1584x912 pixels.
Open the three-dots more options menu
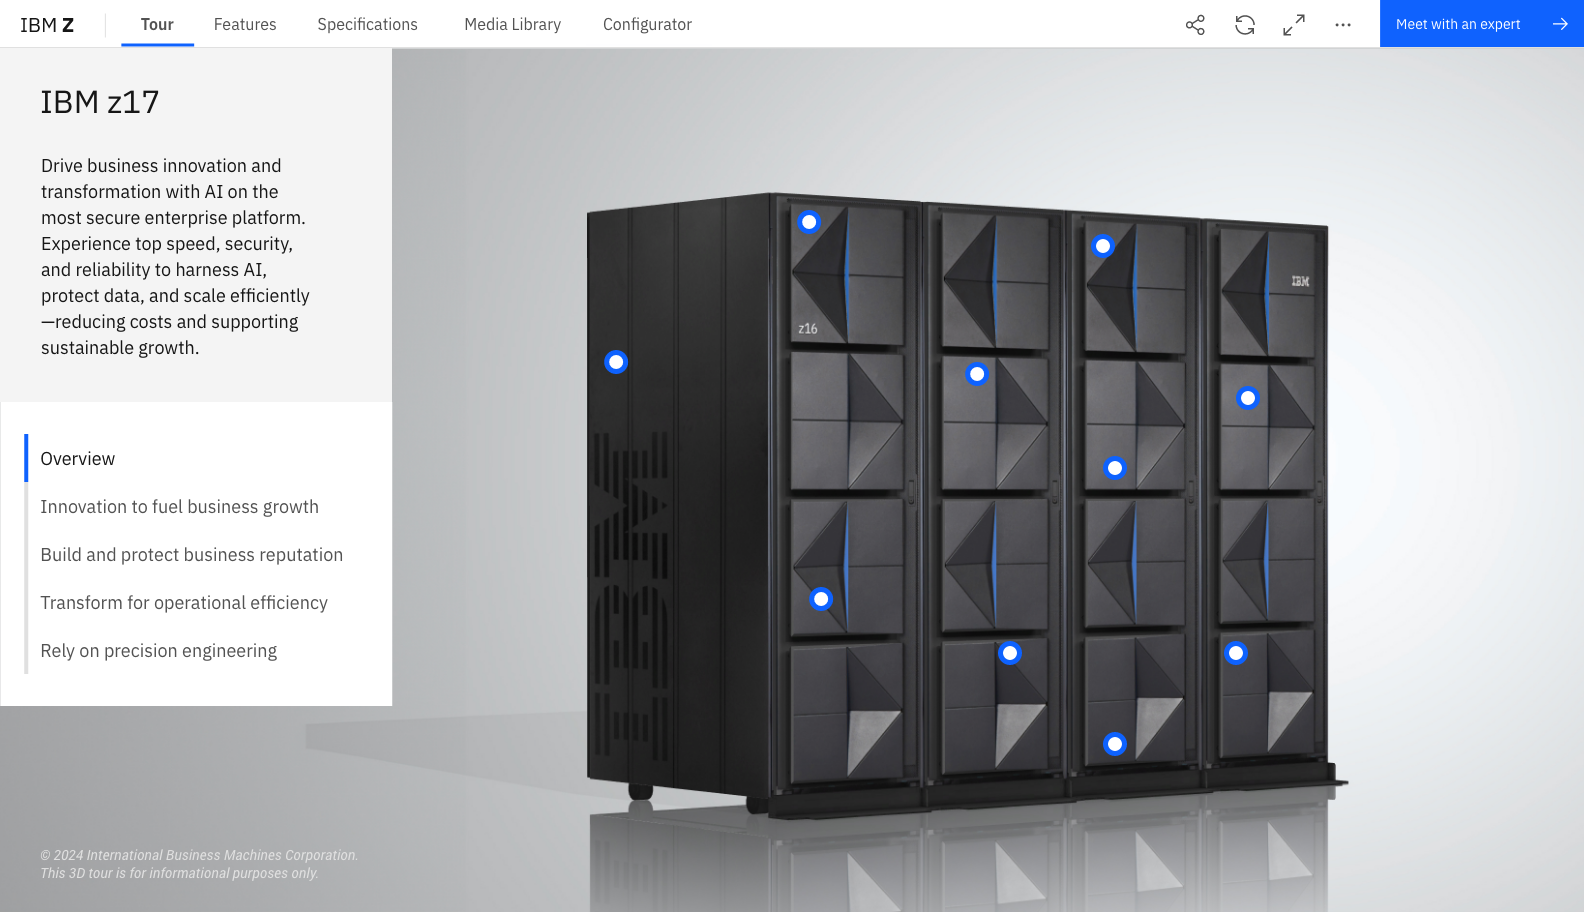tap(1343, 25)
